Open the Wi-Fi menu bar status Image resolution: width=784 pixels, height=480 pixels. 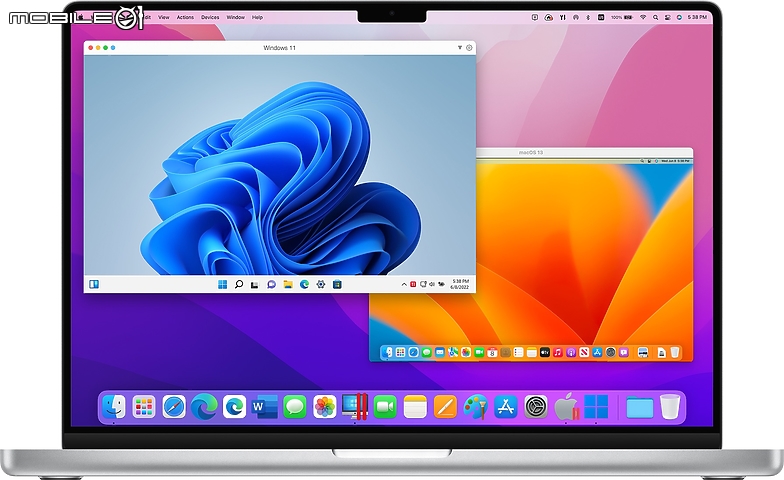pyautogui.click(x=643, y=17)
